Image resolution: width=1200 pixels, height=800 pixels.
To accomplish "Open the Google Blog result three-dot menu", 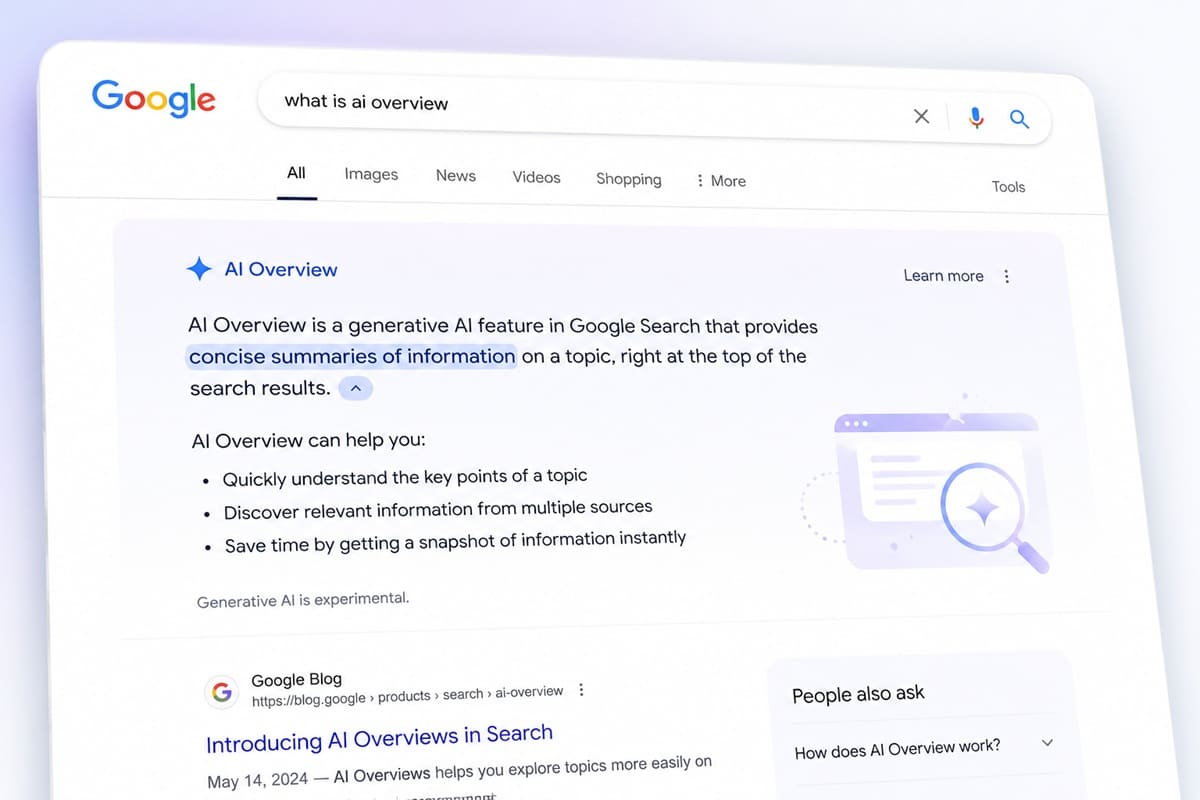I will pos(582,690).
